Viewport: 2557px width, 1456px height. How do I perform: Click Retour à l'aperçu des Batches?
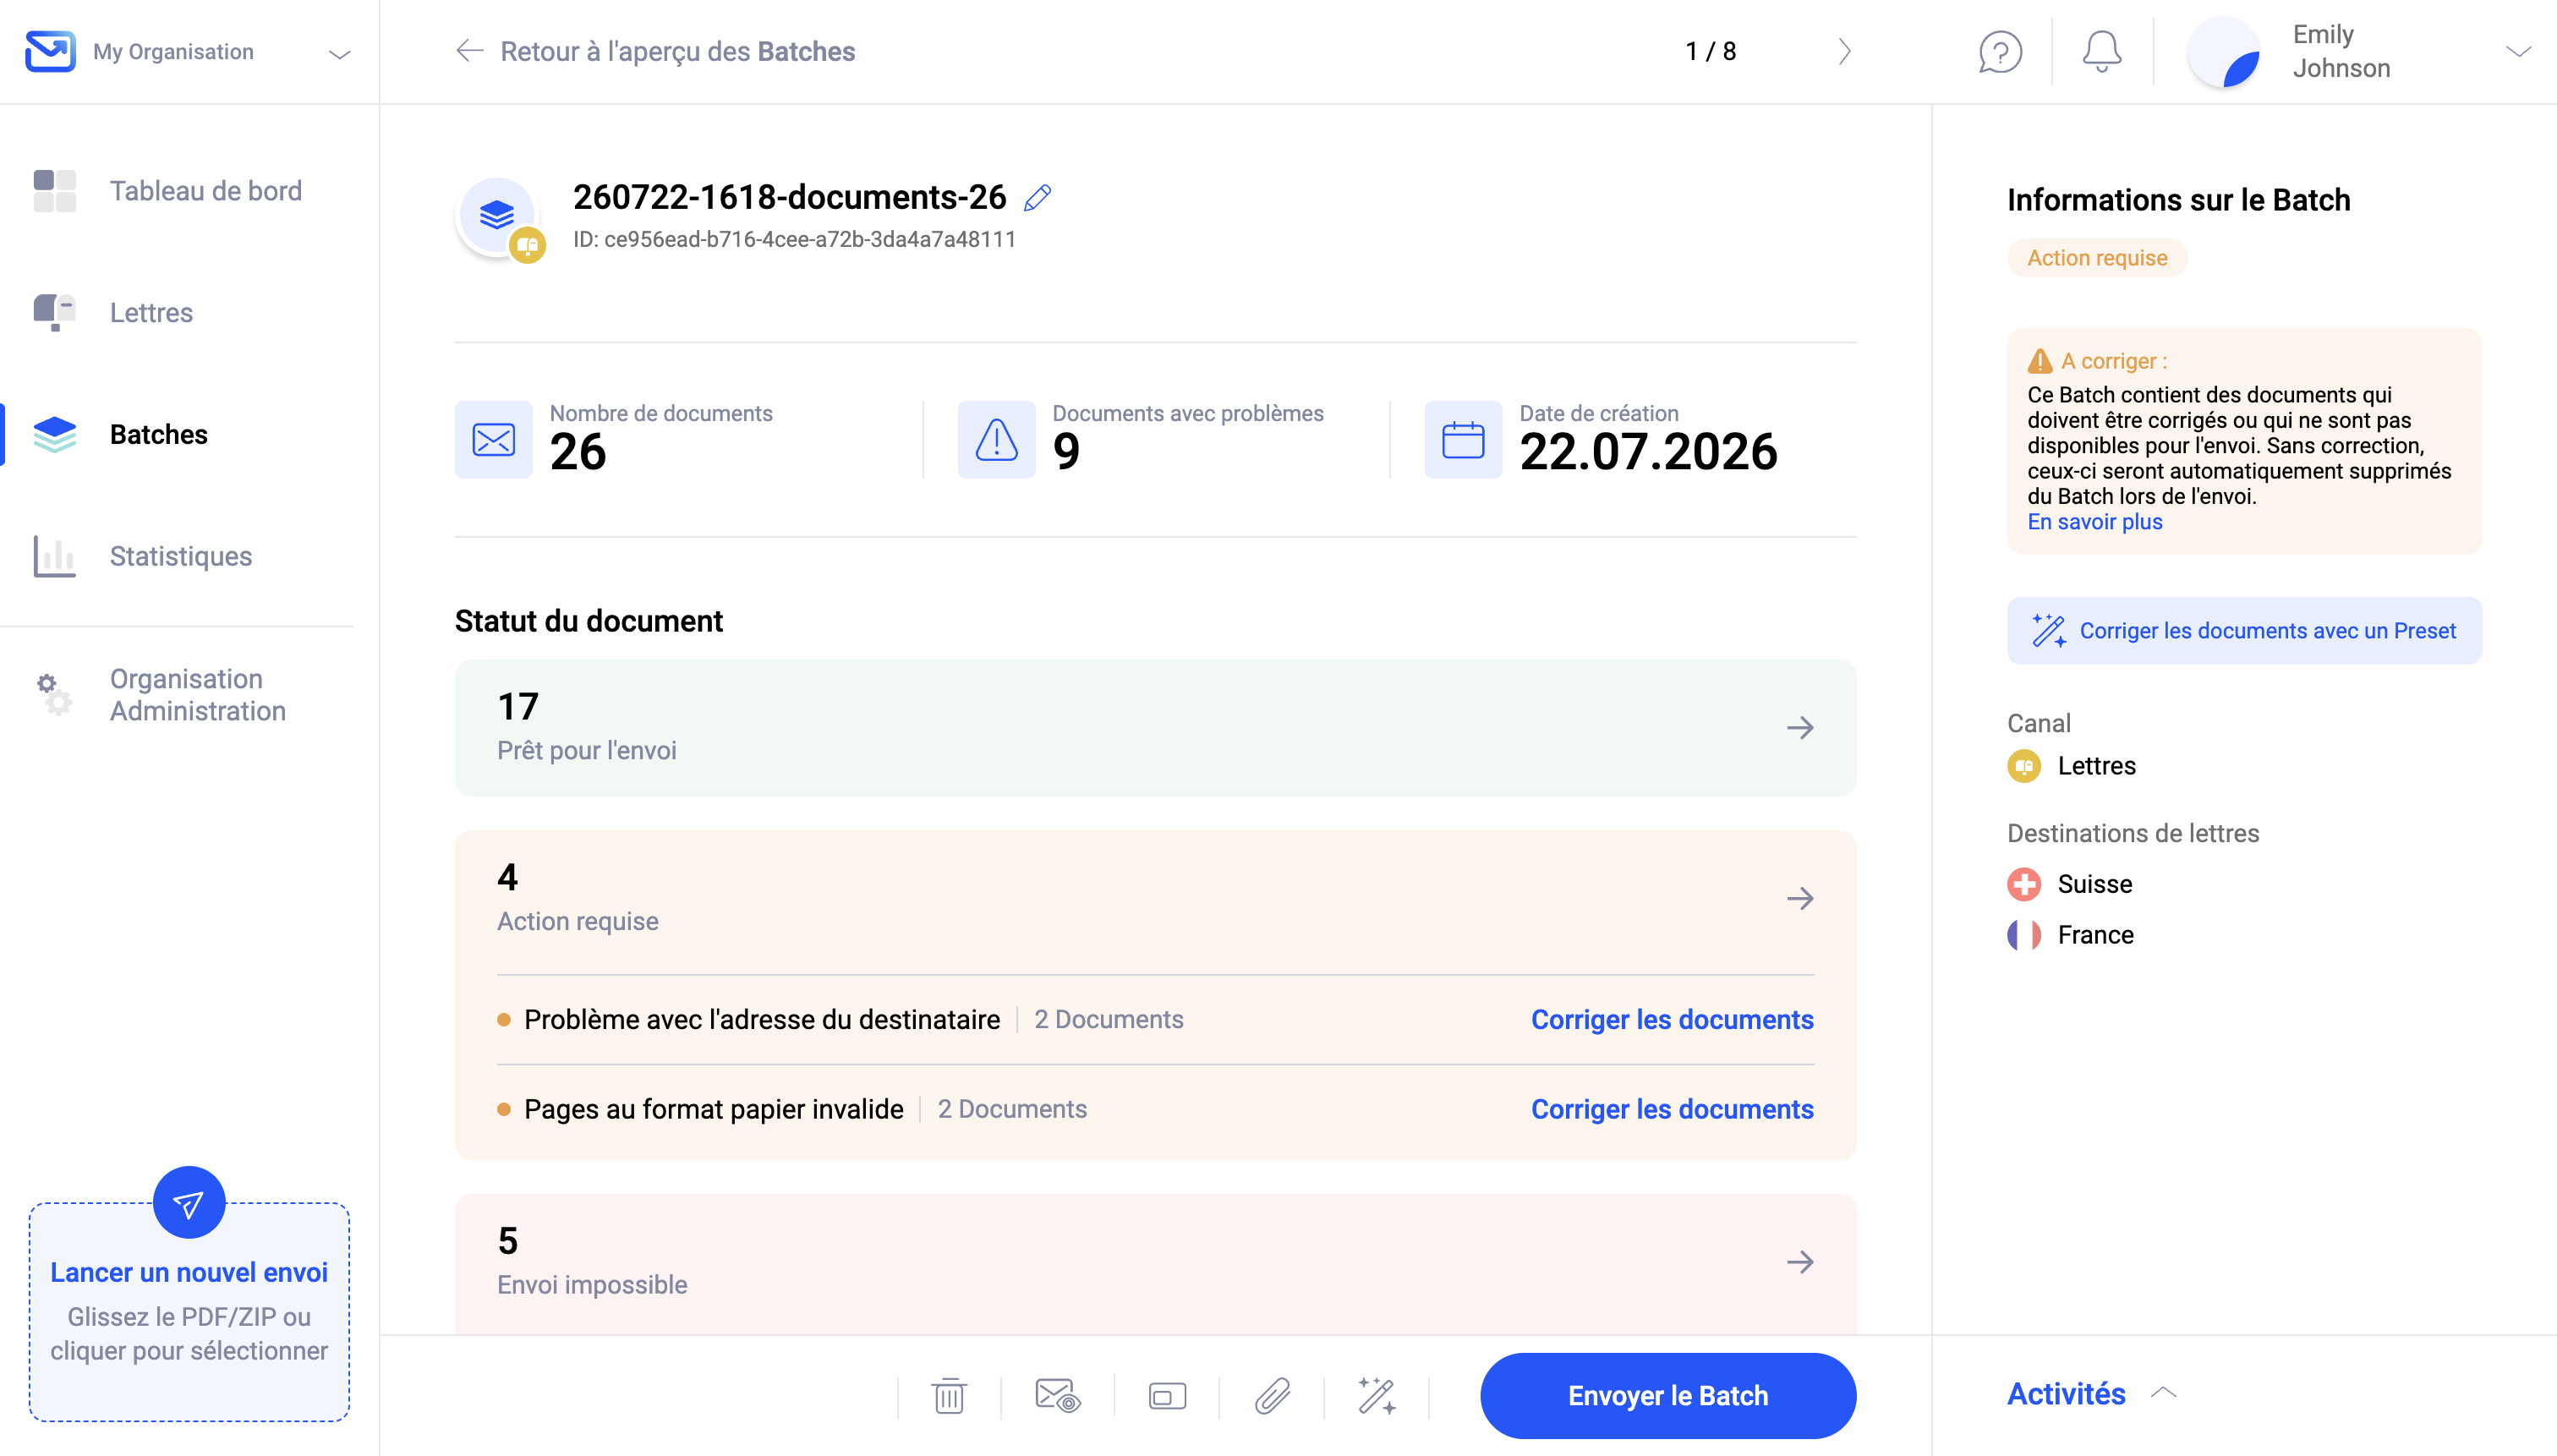click(x=677, y=51)
